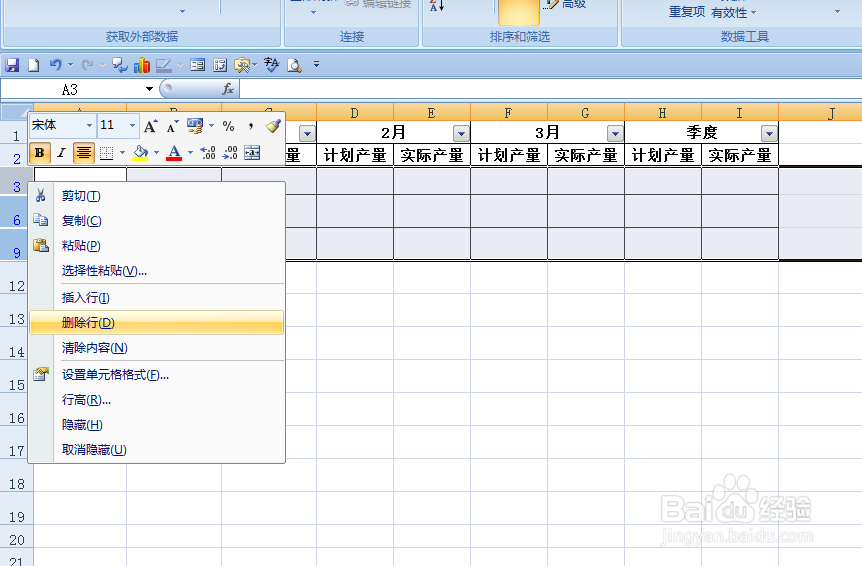The height and width of the screenshot is (566, 862).
Task: Run the Chinese character conversion icon
Action: click(x=271, y=65)
